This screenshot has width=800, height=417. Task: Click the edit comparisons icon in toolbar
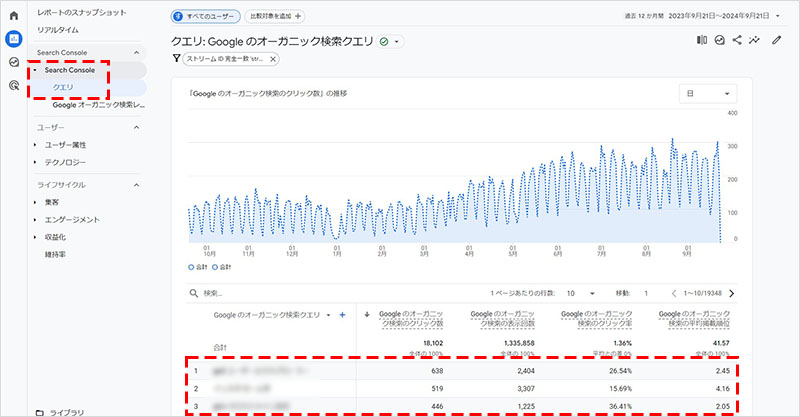click(700, 41)
